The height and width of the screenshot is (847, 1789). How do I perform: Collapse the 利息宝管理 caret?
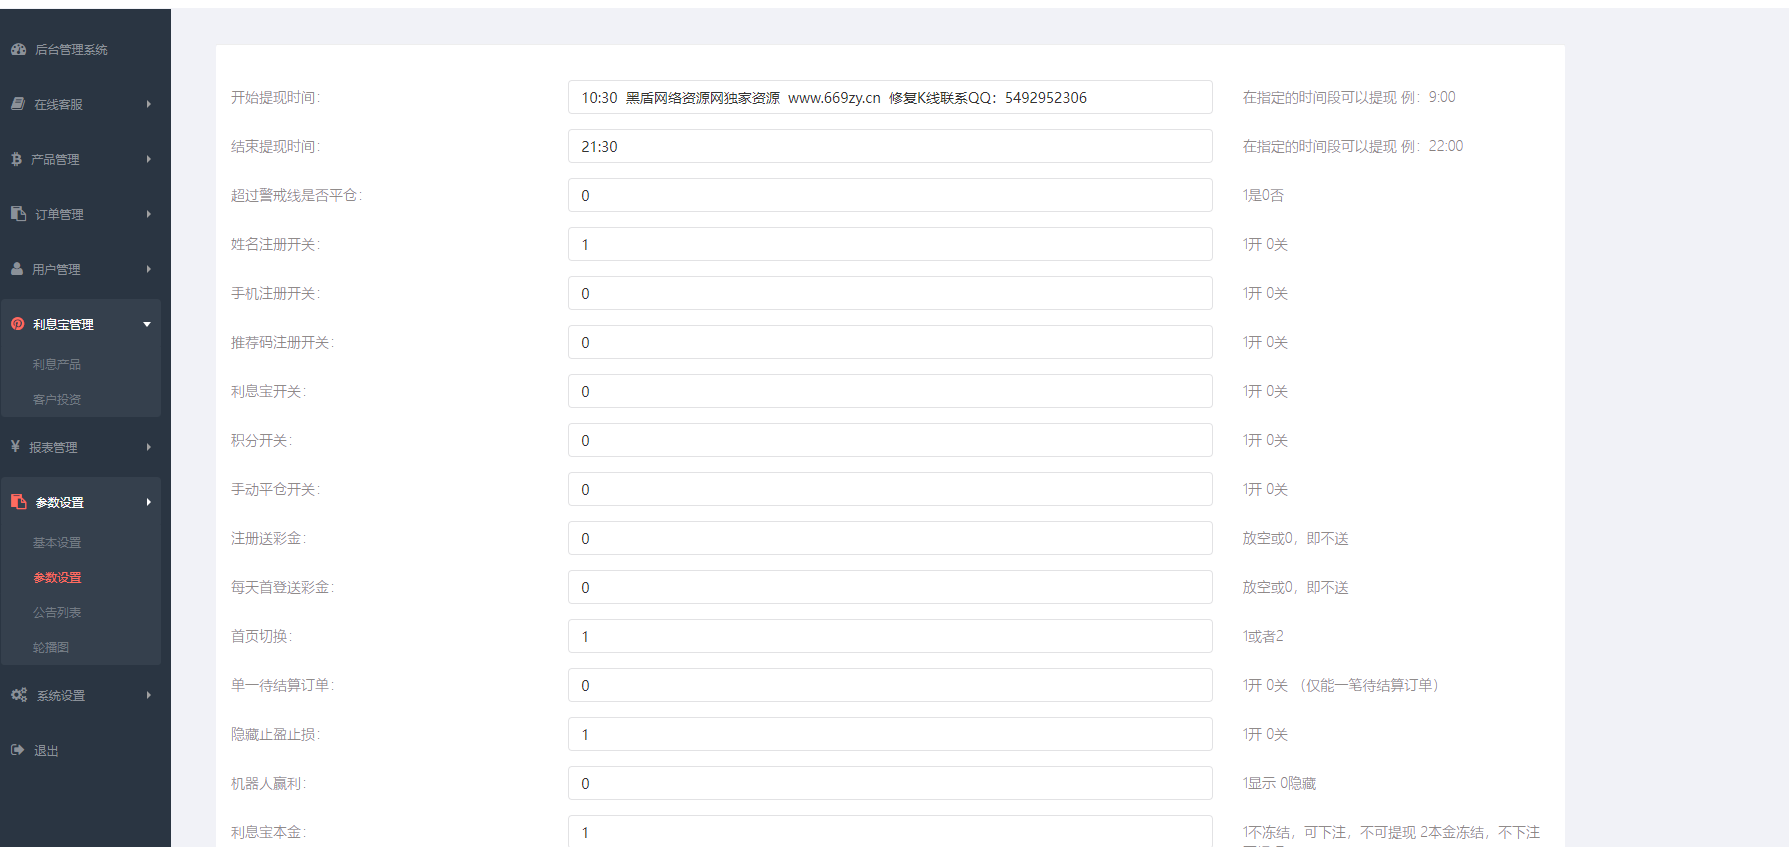147,324
